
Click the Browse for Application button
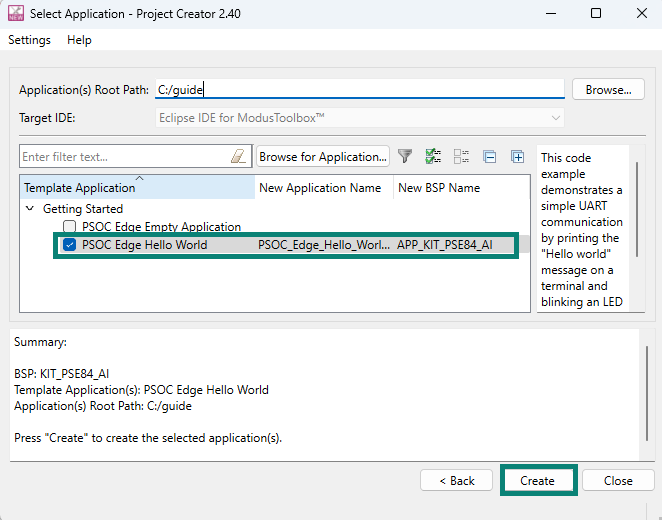coord(322,157)
